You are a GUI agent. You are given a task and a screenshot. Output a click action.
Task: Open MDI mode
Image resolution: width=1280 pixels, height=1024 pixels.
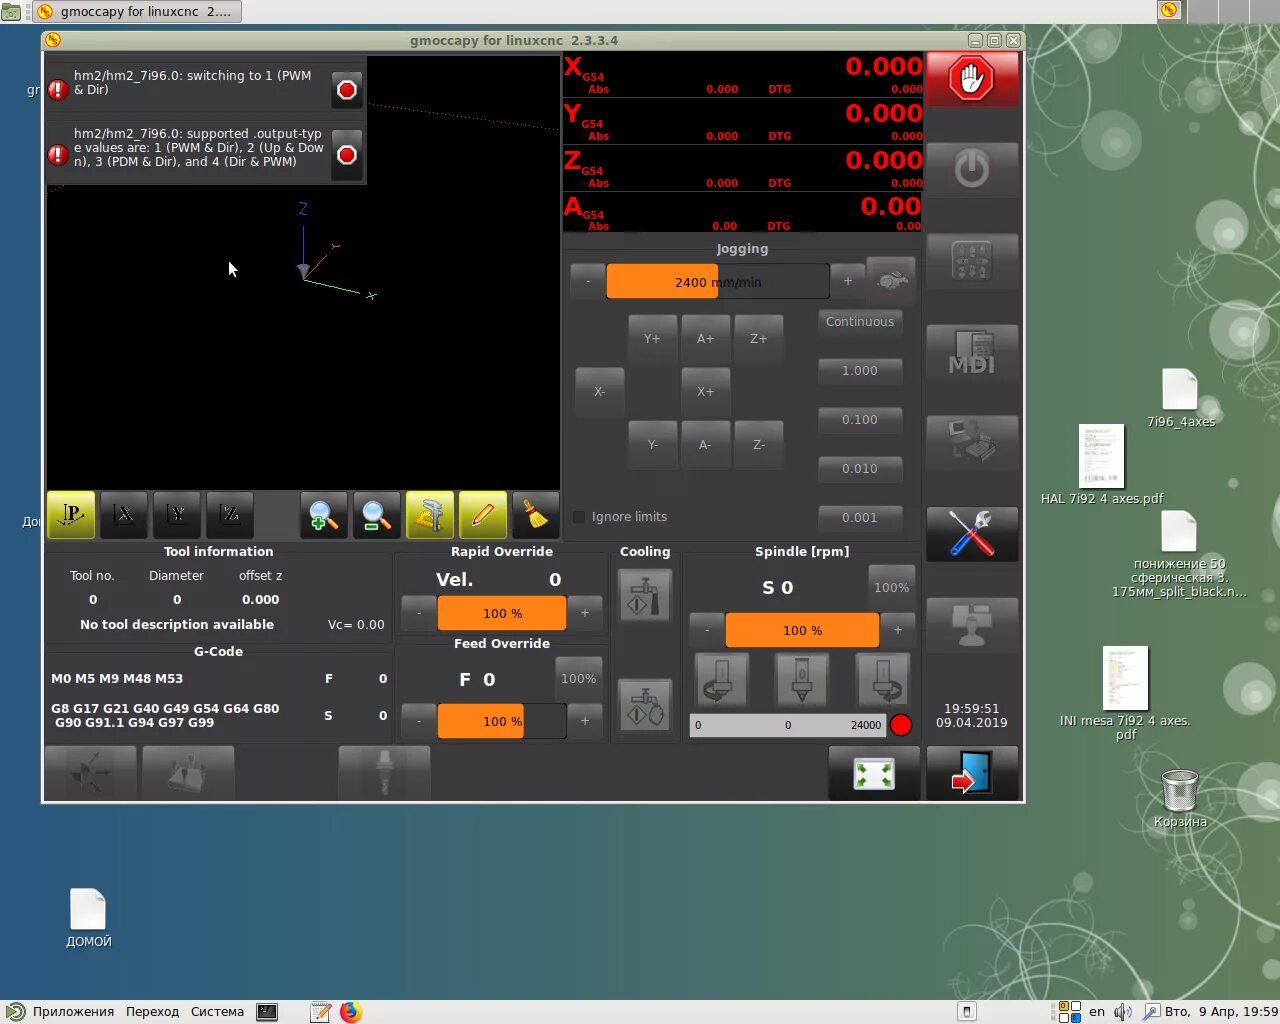pos(971,351)
